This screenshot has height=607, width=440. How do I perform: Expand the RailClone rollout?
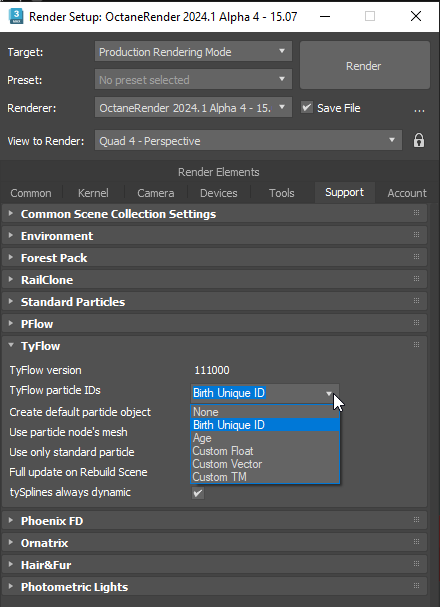(11, 279)
